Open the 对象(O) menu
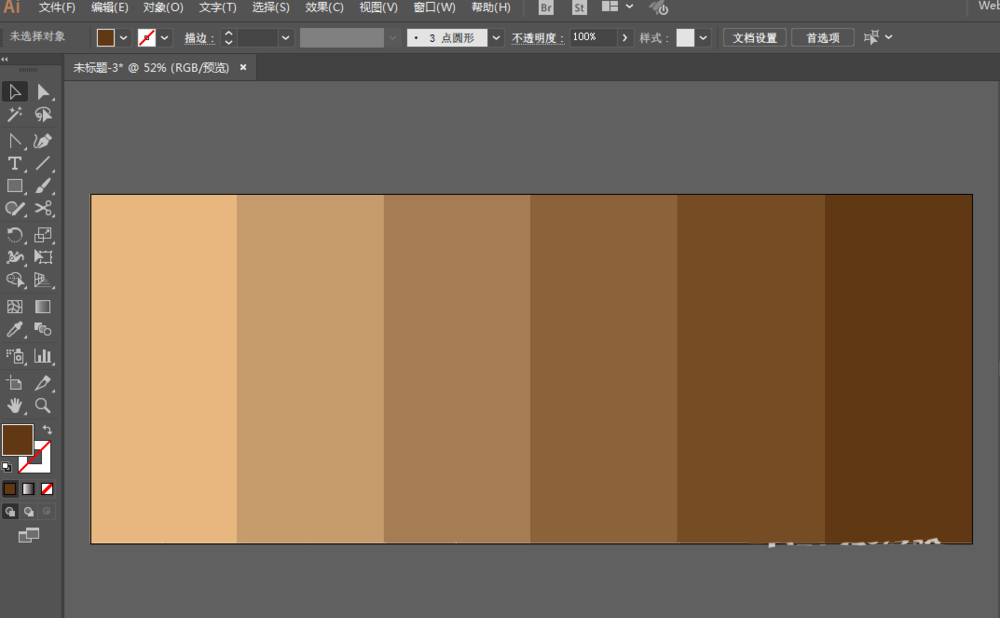 pos(163,8)
